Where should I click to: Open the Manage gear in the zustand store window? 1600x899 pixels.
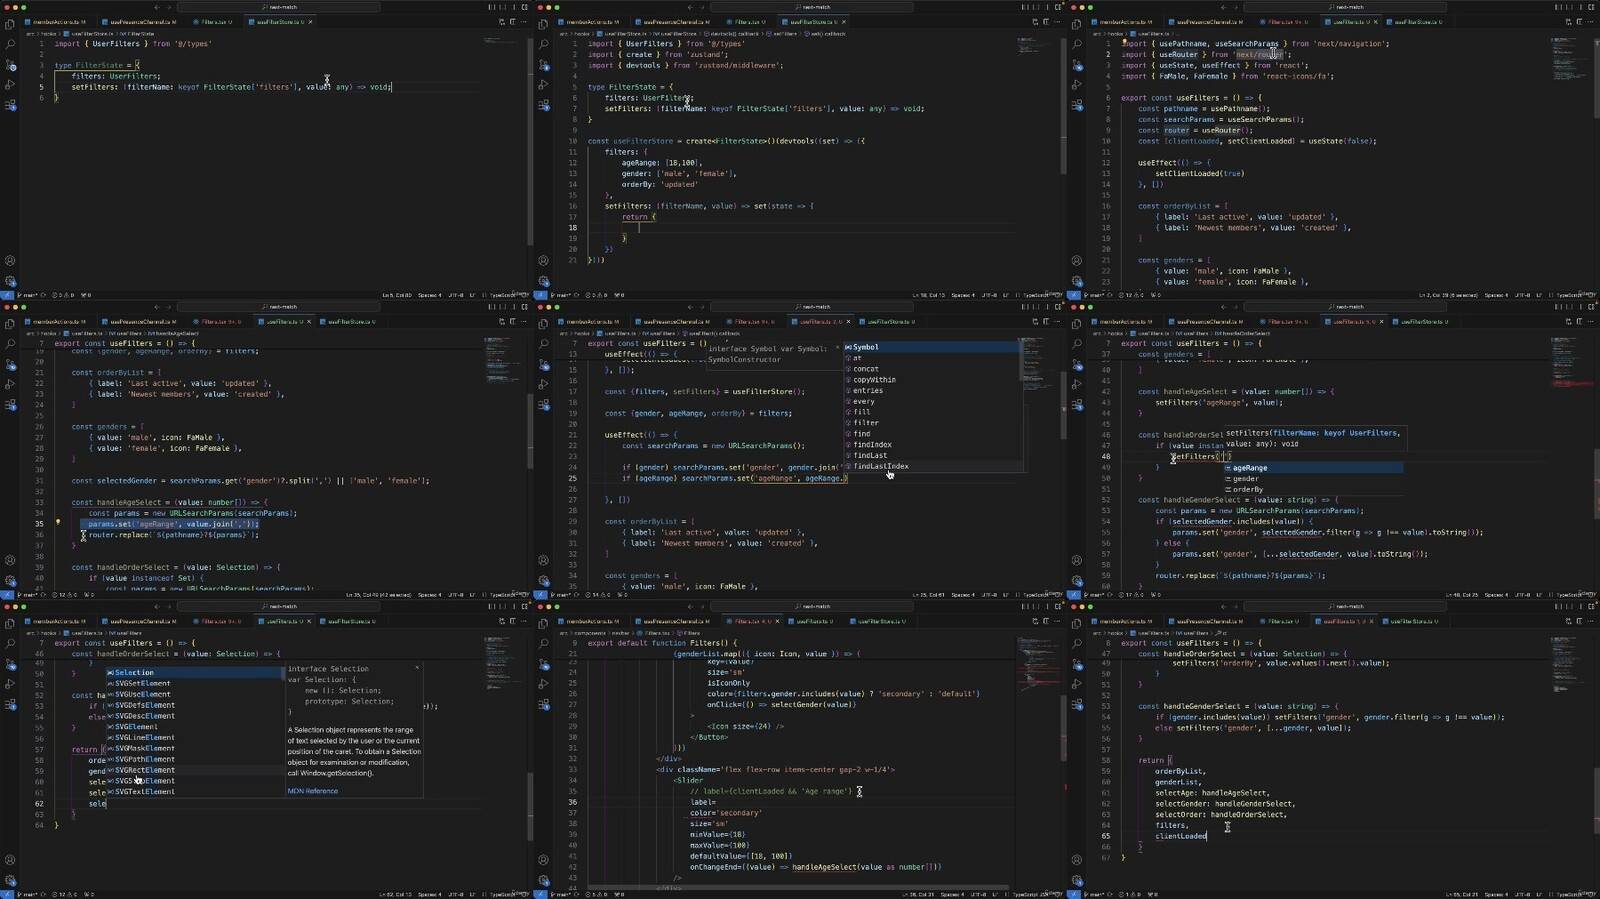point(544,281)
